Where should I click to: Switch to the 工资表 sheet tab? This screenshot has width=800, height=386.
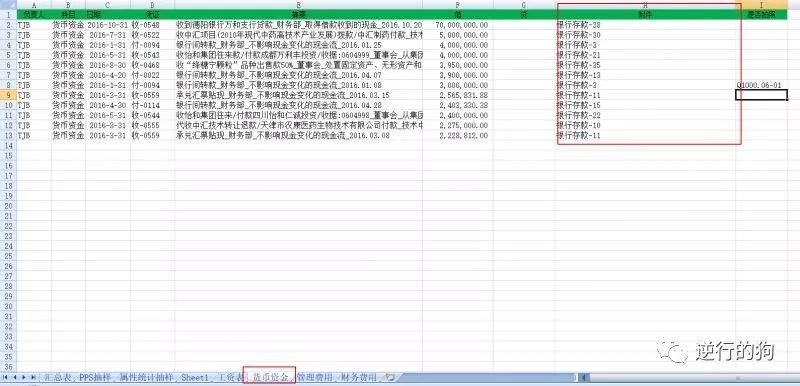(x=229, y=377)
